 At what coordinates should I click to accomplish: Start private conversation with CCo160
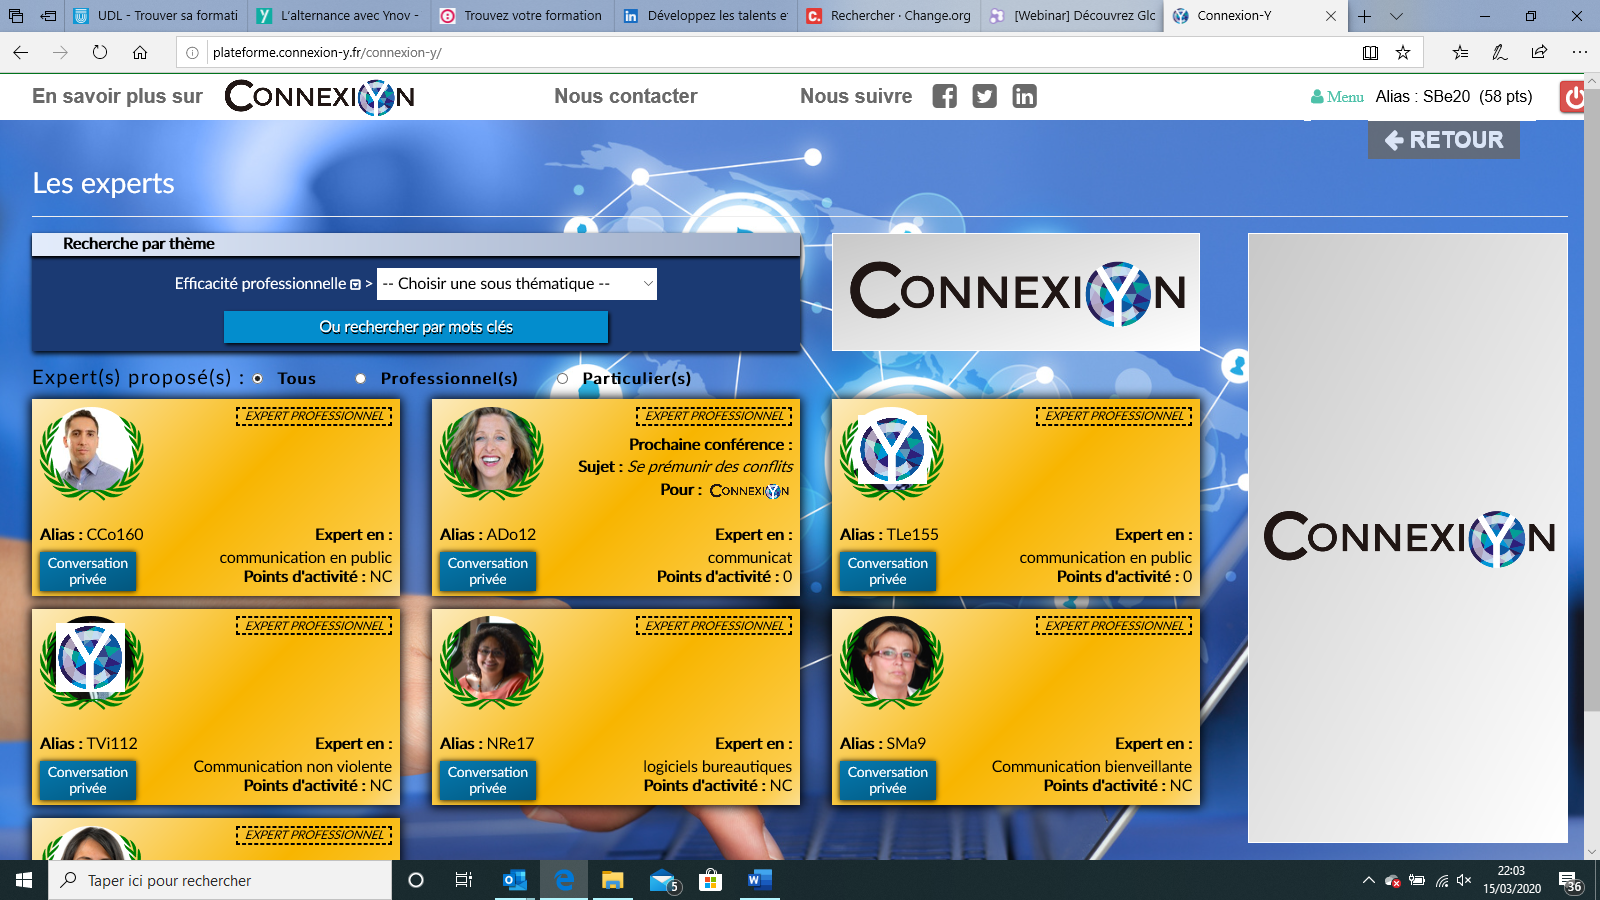(88, 571)
